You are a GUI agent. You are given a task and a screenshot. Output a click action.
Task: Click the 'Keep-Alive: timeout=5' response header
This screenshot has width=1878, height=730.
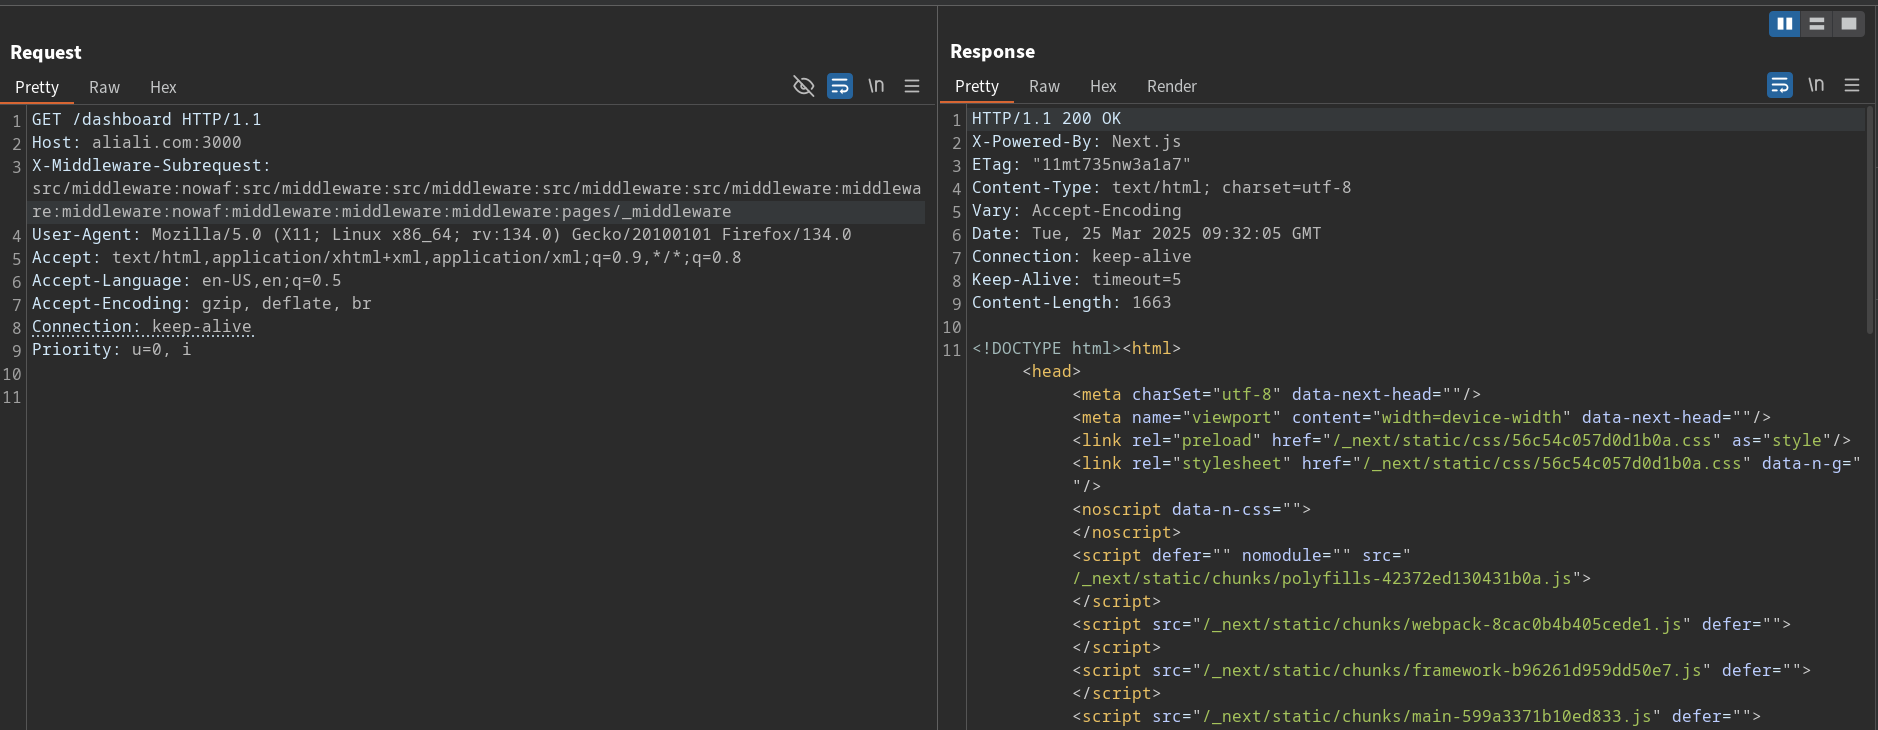click(1077, 279)
